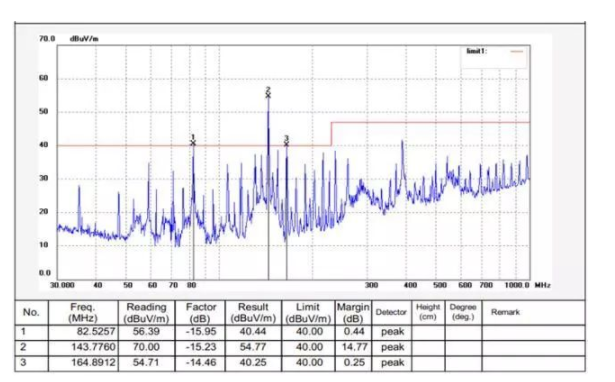Click margin value 0.44
Screen dimensions: 615x382
(x=354, y=332)
